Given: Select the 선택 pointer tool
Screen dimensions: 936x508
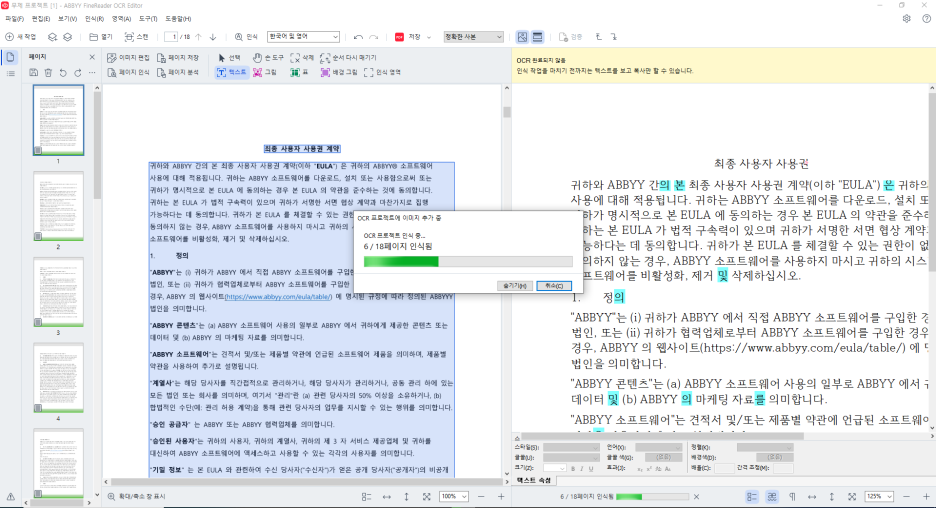Looking at the screenshot, I should click(229, 58).
